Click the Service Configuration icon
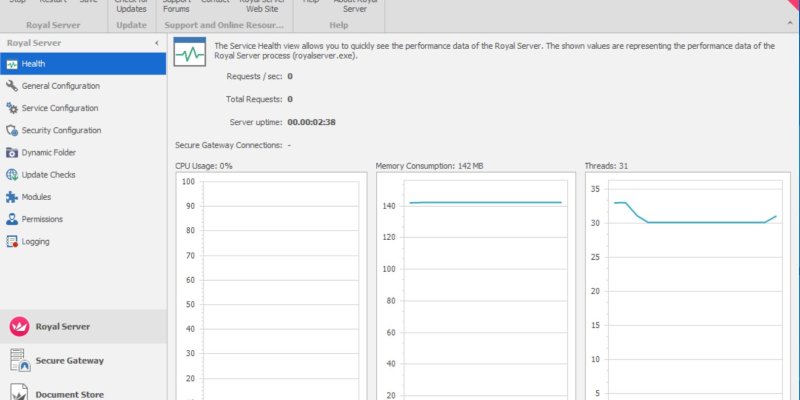 pyautogui.click(x=12, y=108)
